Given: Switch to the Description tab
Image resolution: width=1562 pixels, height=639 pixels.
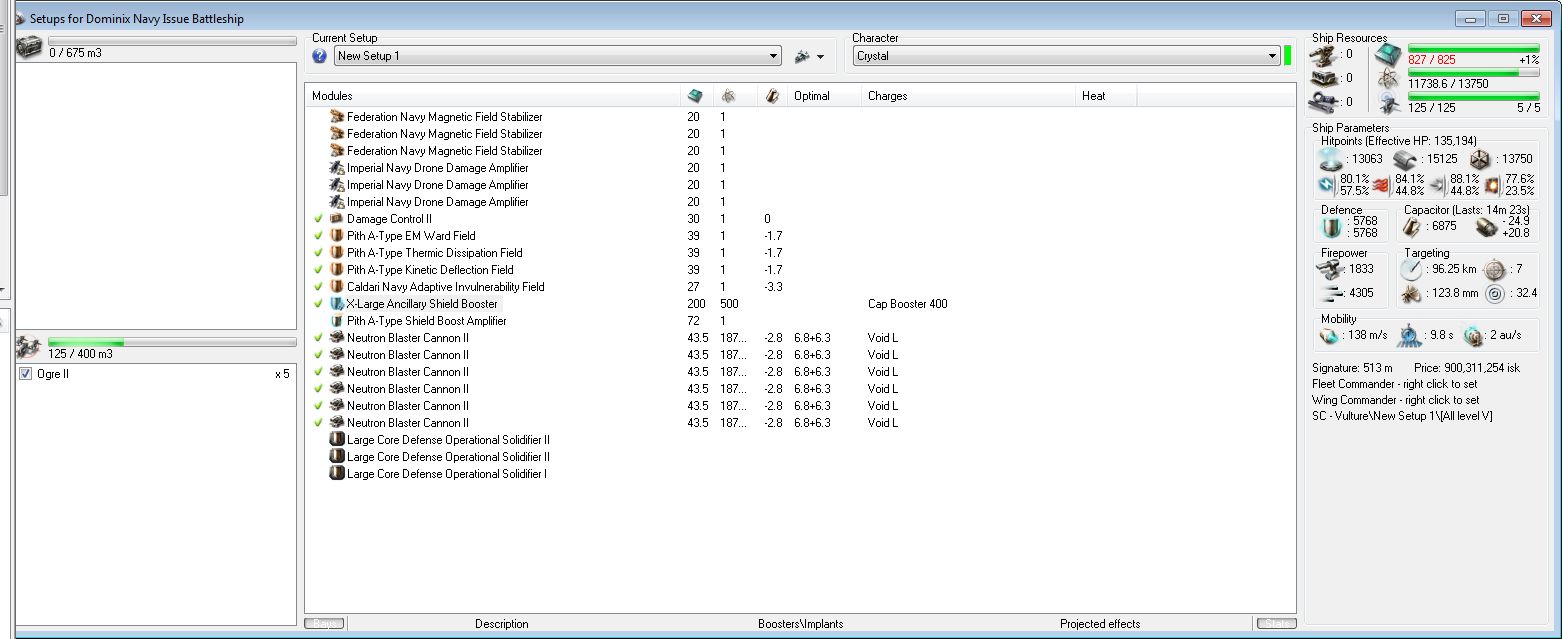Looking at the screenshot, I should pos(502,624).
